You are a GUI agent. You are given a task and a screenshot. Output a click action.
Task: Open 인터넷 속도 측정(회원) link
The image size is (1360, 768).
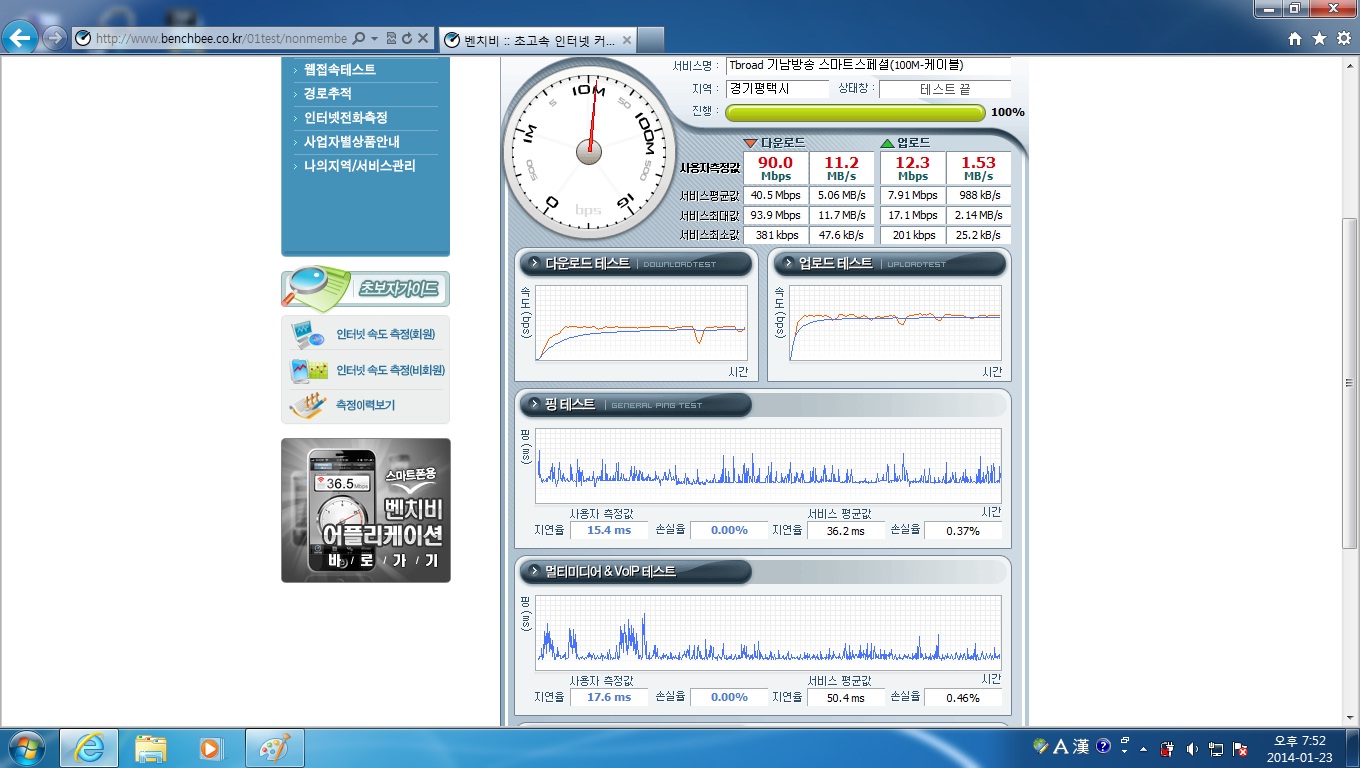pyautogui.click(x=385, y=334)
